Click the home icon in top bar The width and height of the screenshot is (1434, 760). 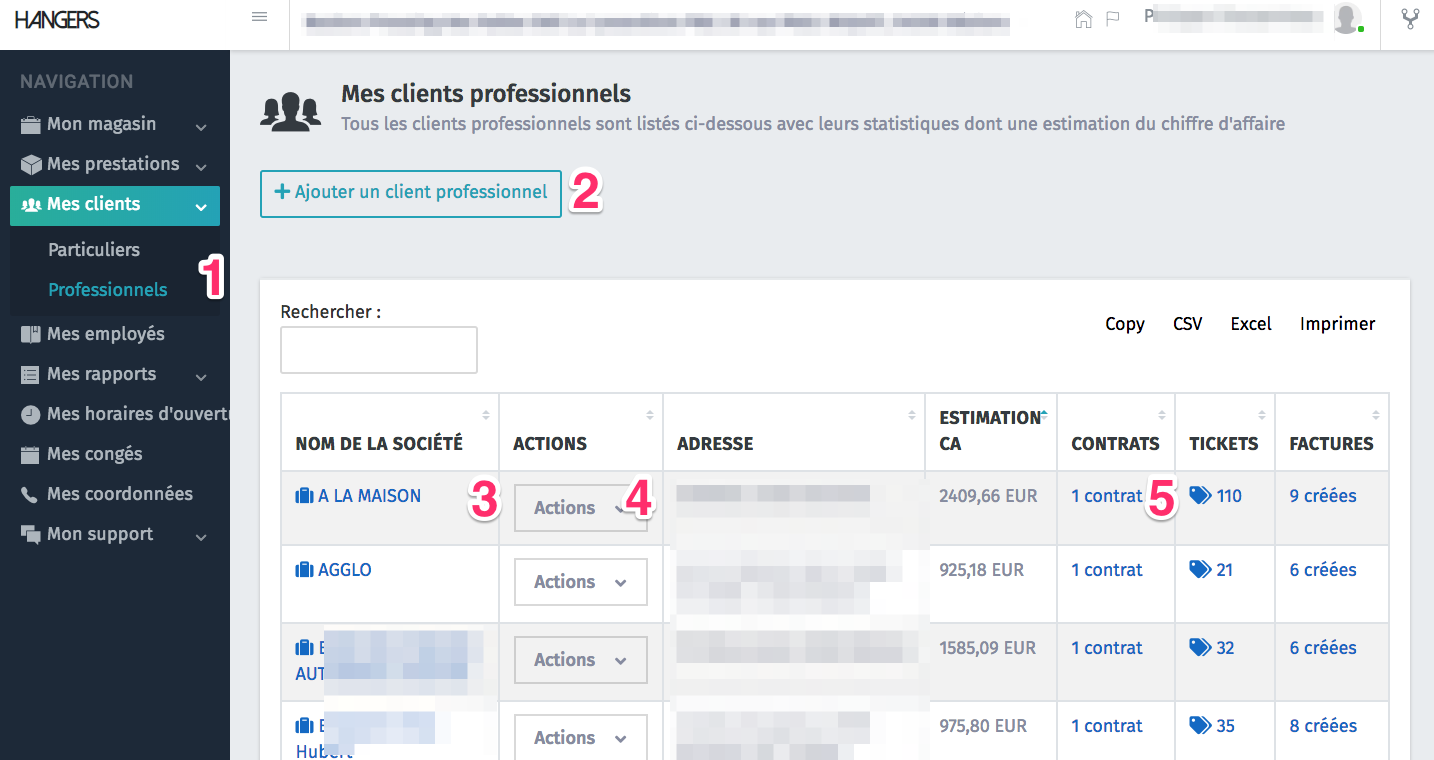(x=1083, y=19)
